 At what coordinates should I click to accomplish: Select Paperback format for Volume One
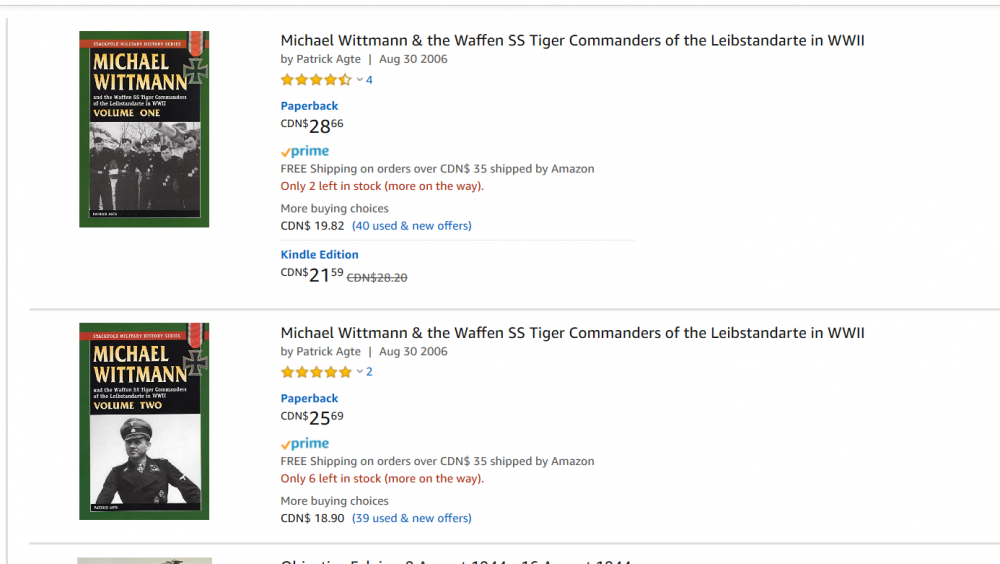(309, 106)
